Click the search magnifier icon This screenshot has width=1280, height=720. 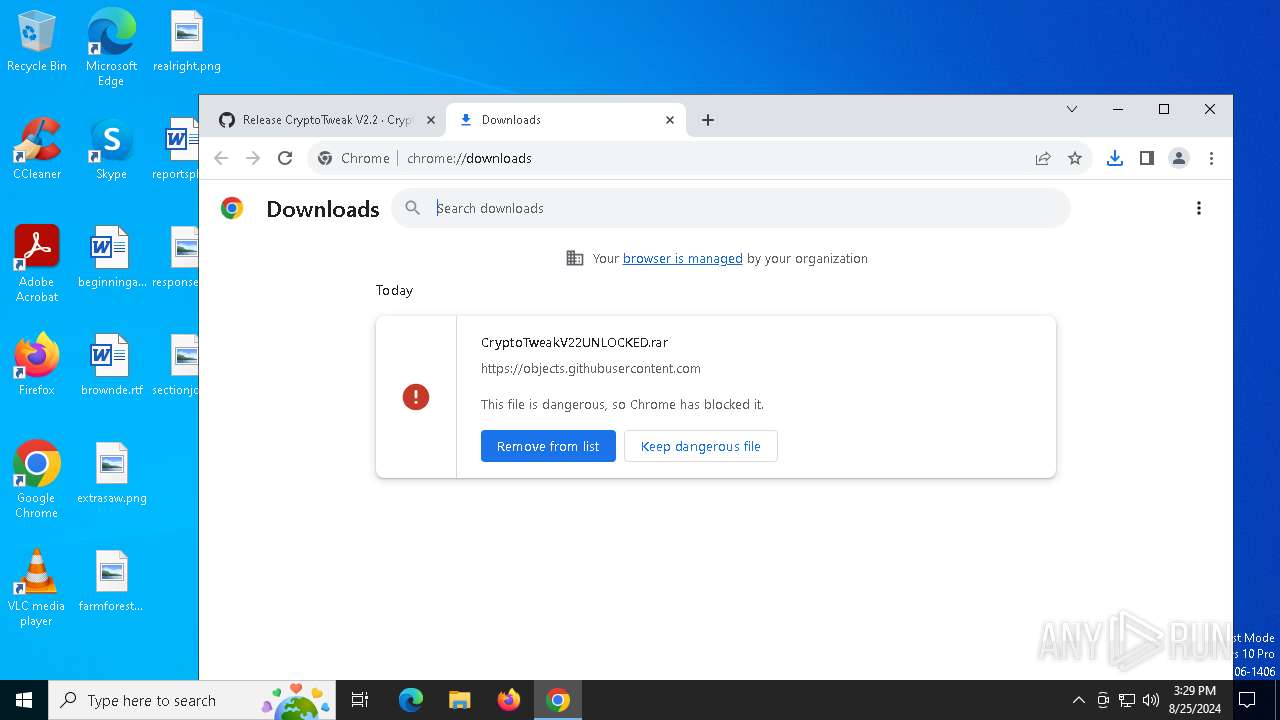[412, 208]
